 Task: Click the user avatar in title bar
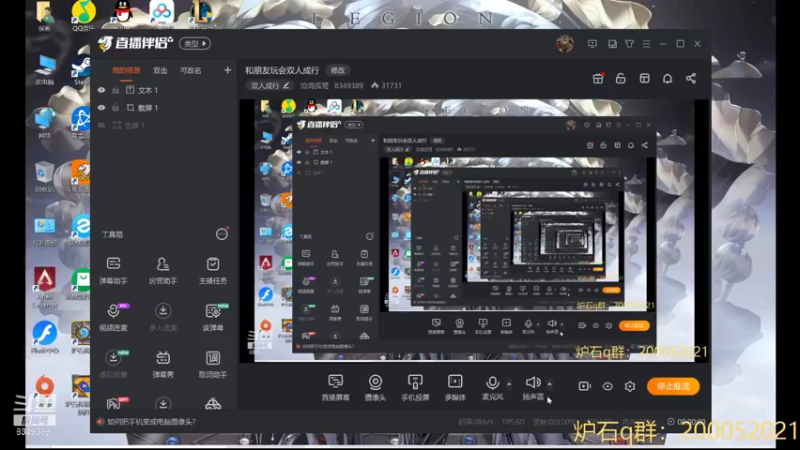[x=565, y=44]
